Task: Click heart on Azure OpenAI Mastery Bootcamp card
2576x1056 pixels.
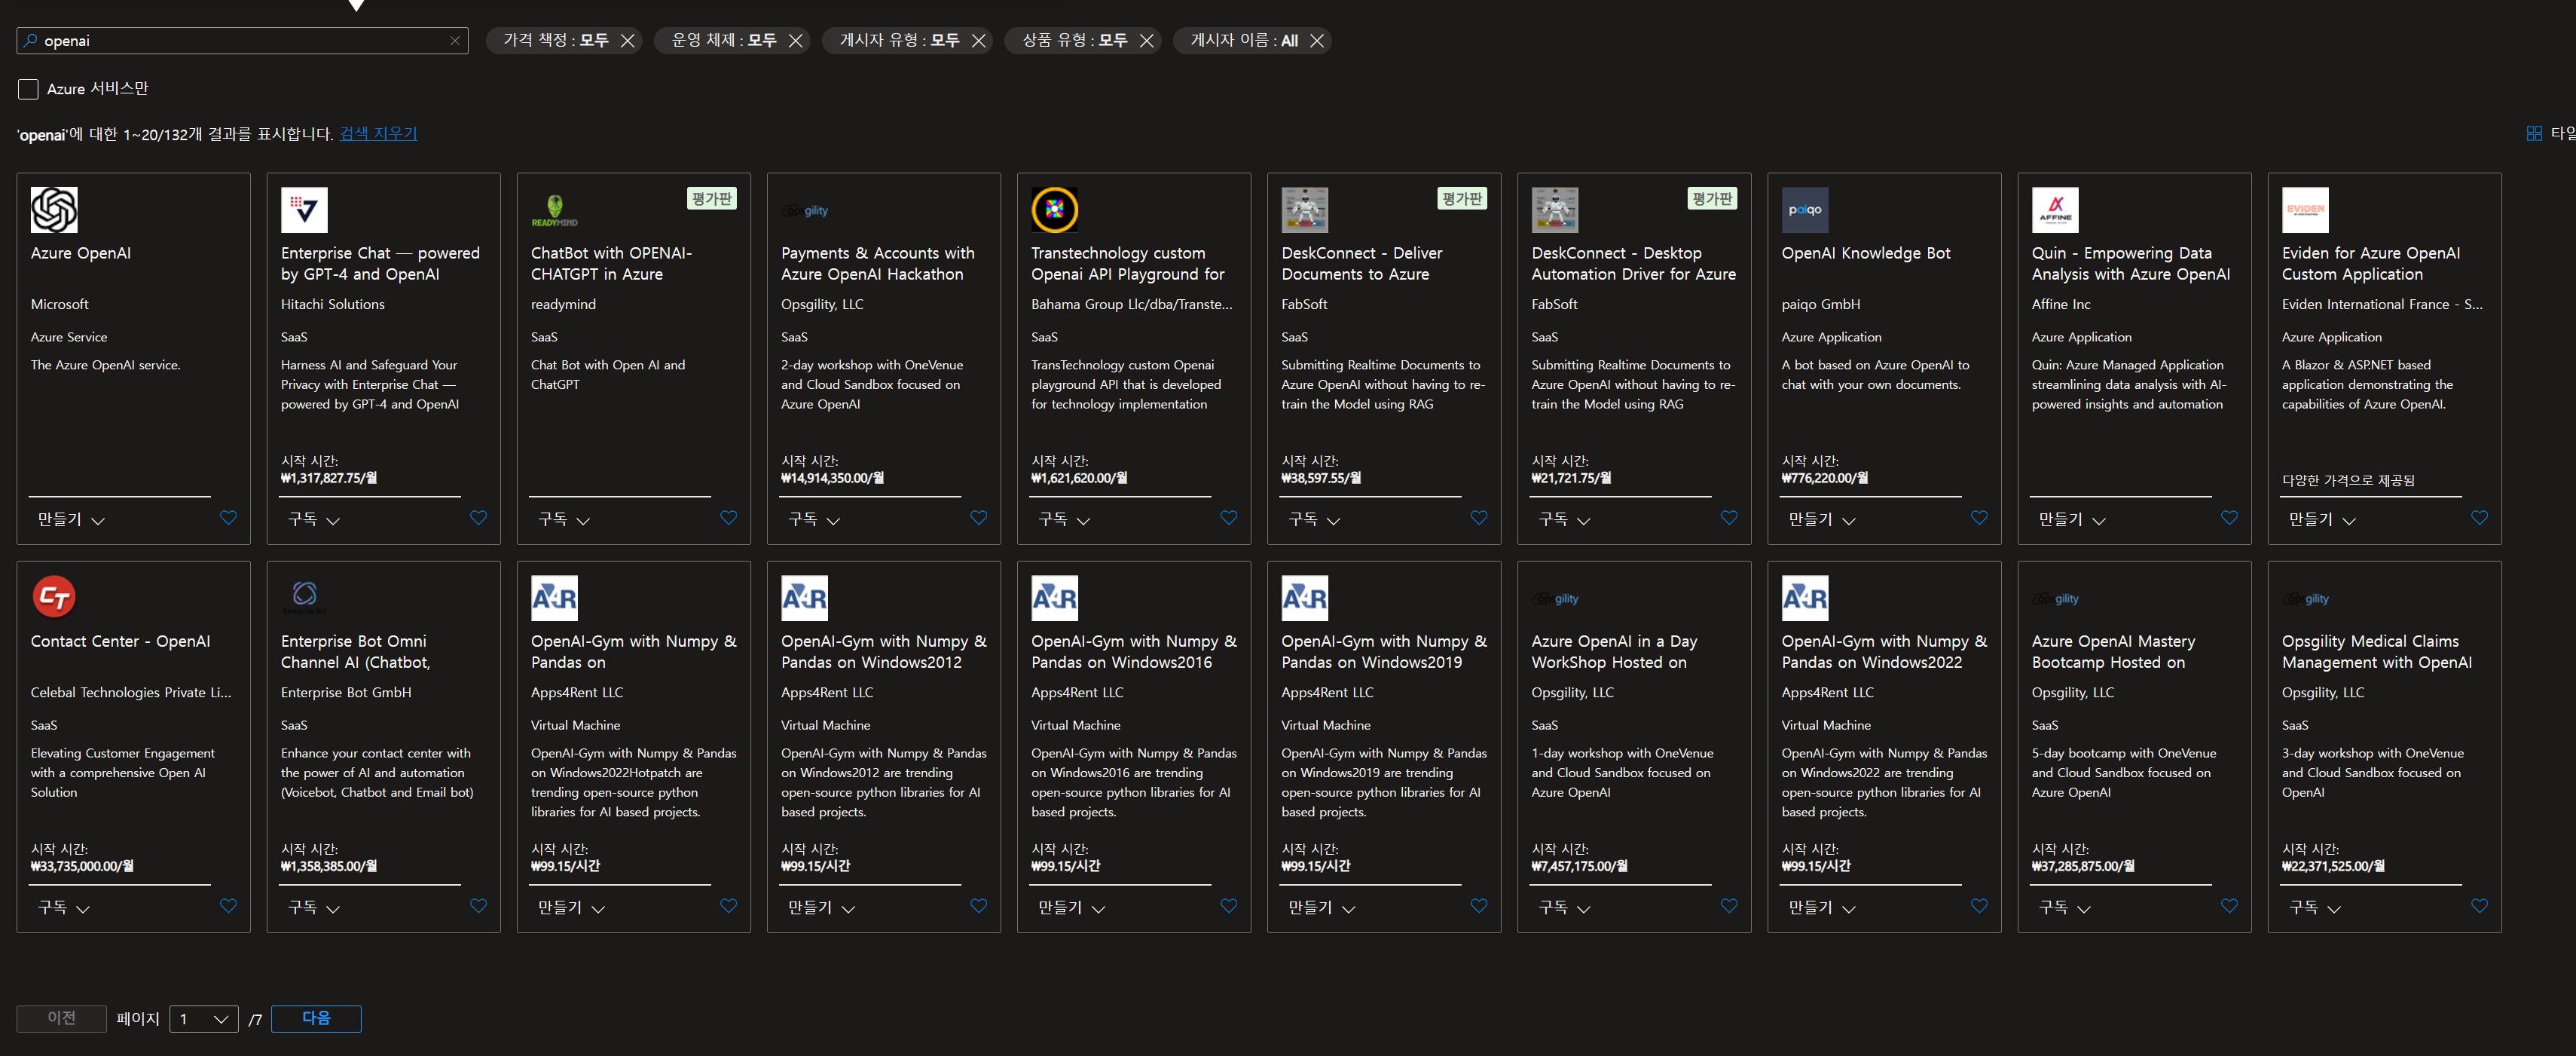Action: coord(2228,906)
